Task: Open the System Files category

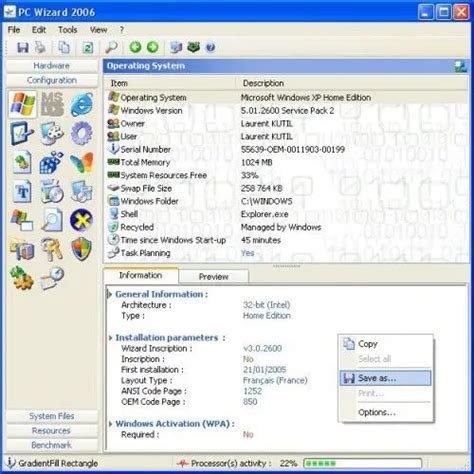Action: (52, 416)
